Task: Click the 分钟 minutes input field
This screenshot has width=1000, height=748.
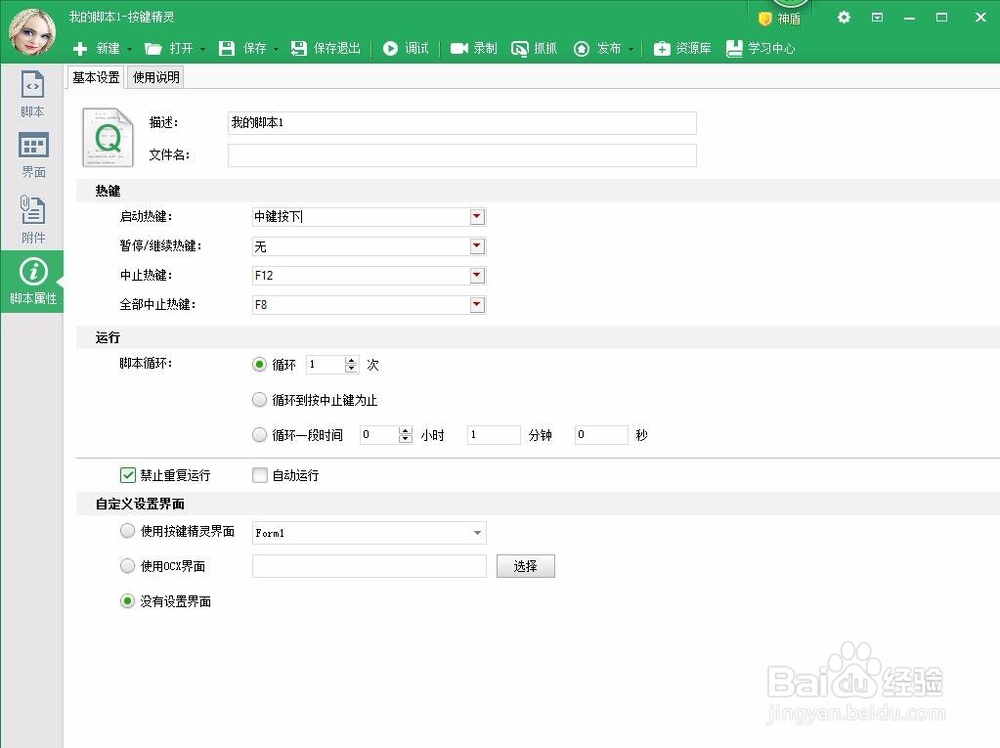Action: (x=494, y=435)
